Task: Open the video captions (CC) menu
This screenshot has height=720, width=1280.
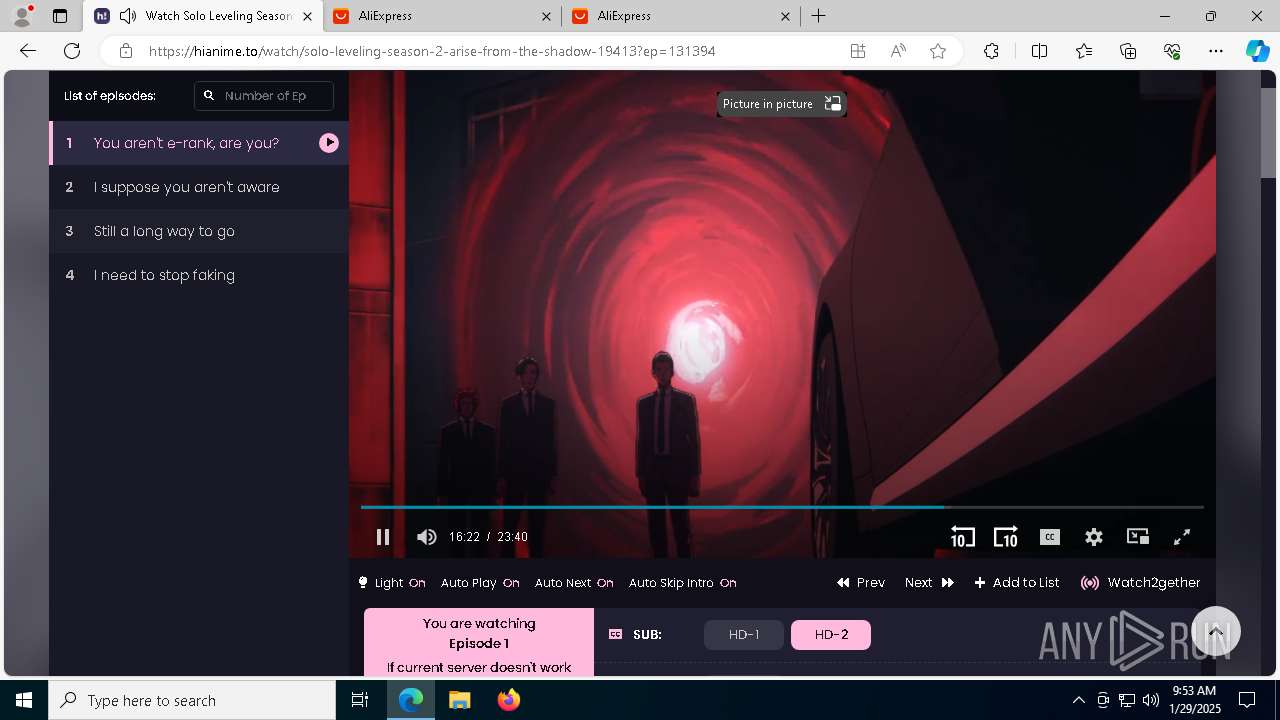Action: [x=1050, y=537]
